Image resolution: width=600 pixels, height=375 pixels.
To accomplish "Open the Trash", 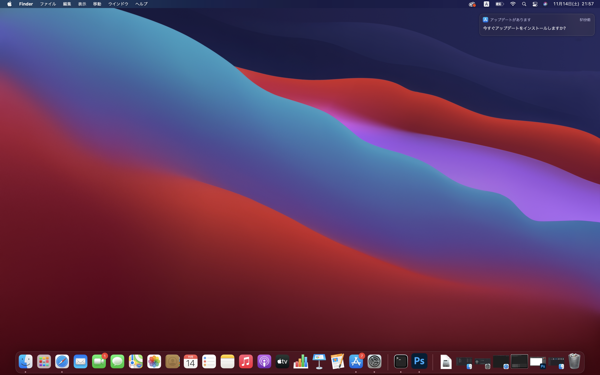I will pyautogui.click(x=574, y=361).
